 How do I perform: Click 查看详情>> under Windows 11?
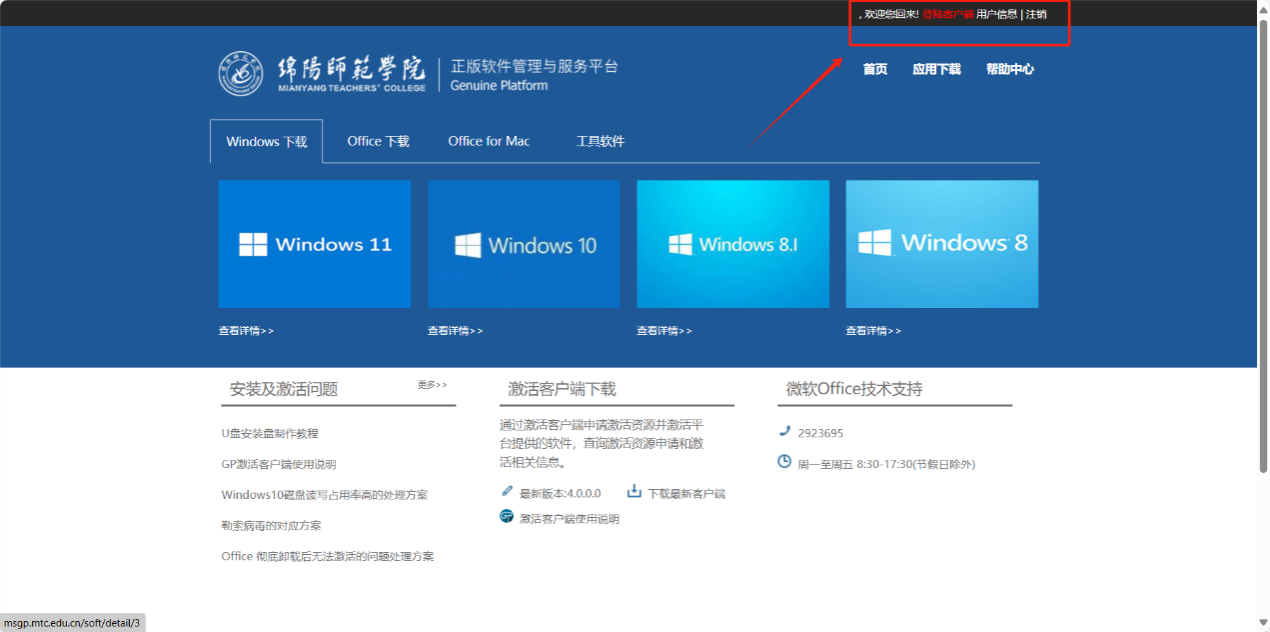point(246,330)
